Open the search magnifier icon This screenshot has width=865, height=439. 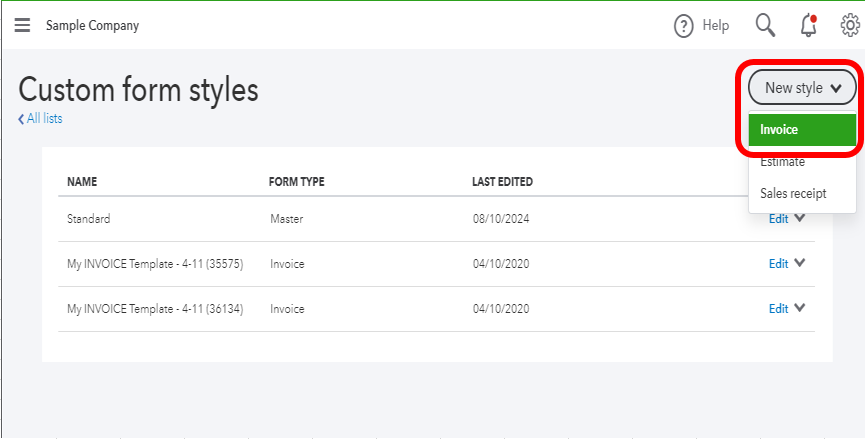[765, 25]
